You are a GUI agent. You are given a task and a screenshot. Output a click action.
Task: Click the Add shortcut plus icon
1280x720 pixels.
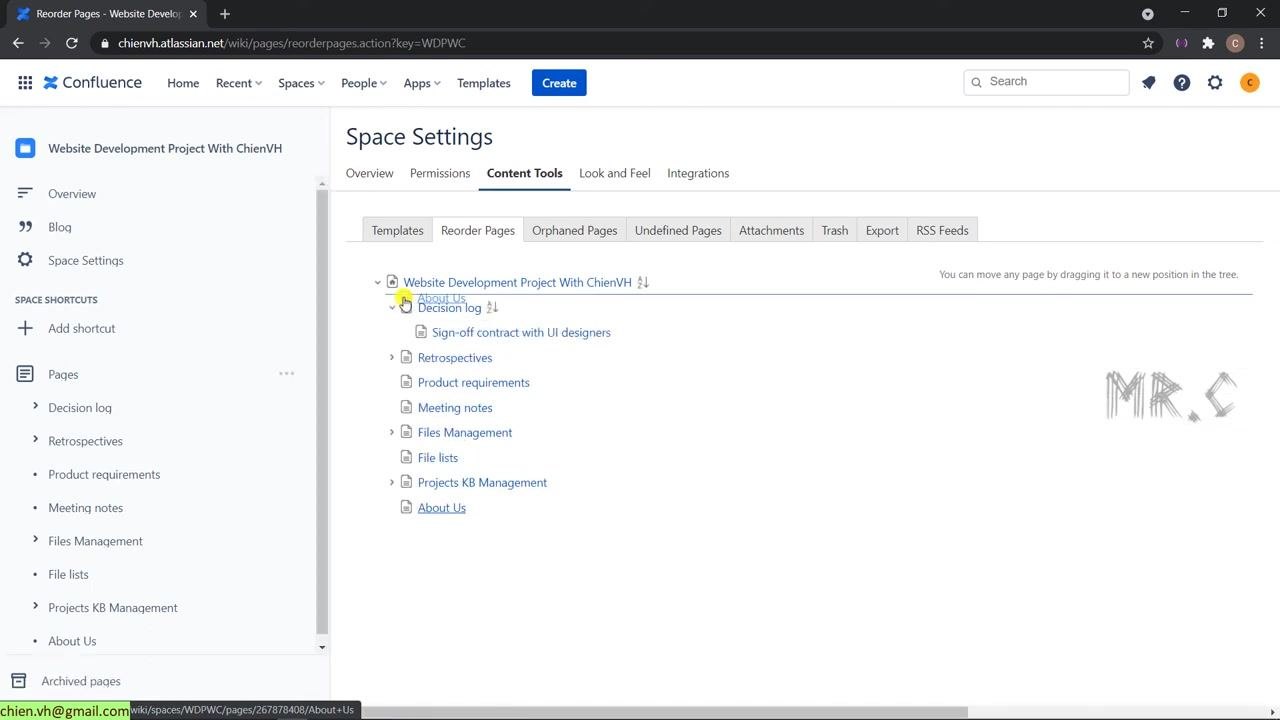tap(25, 328)
